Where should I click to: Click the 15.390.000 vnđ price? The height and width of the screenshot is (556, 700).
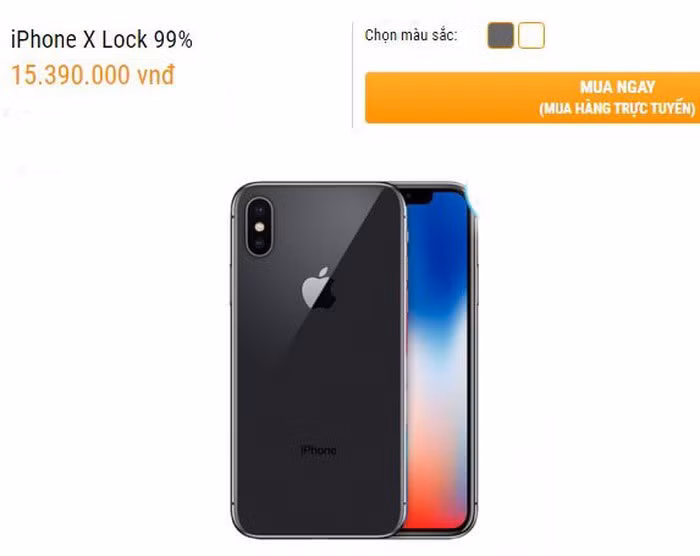coord(92,75)
